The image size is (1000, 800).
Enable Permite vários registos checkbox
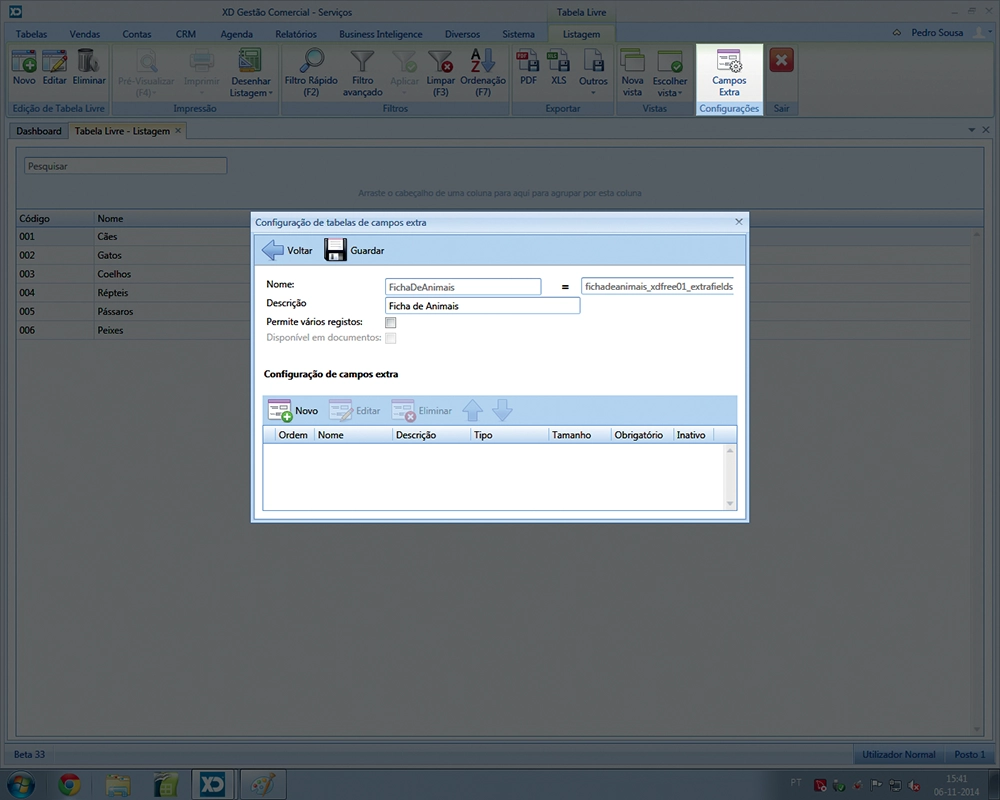point(391,322)
